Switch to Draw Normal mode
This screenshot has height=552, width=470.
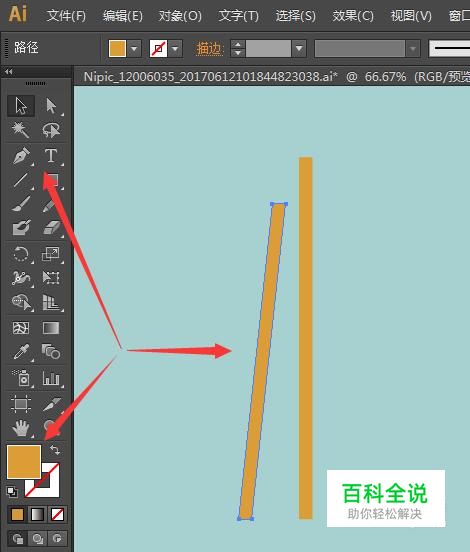pyautogui.click(x=18, y=539)
